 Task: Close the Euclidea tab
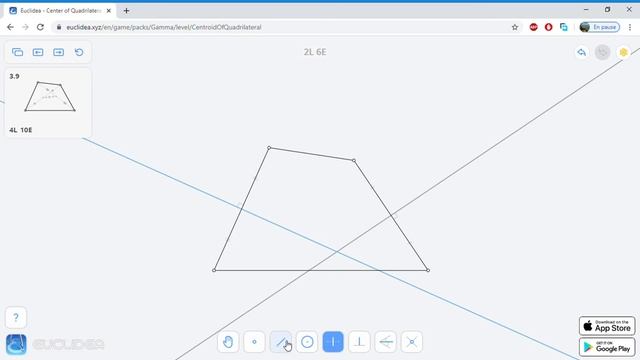109,11
